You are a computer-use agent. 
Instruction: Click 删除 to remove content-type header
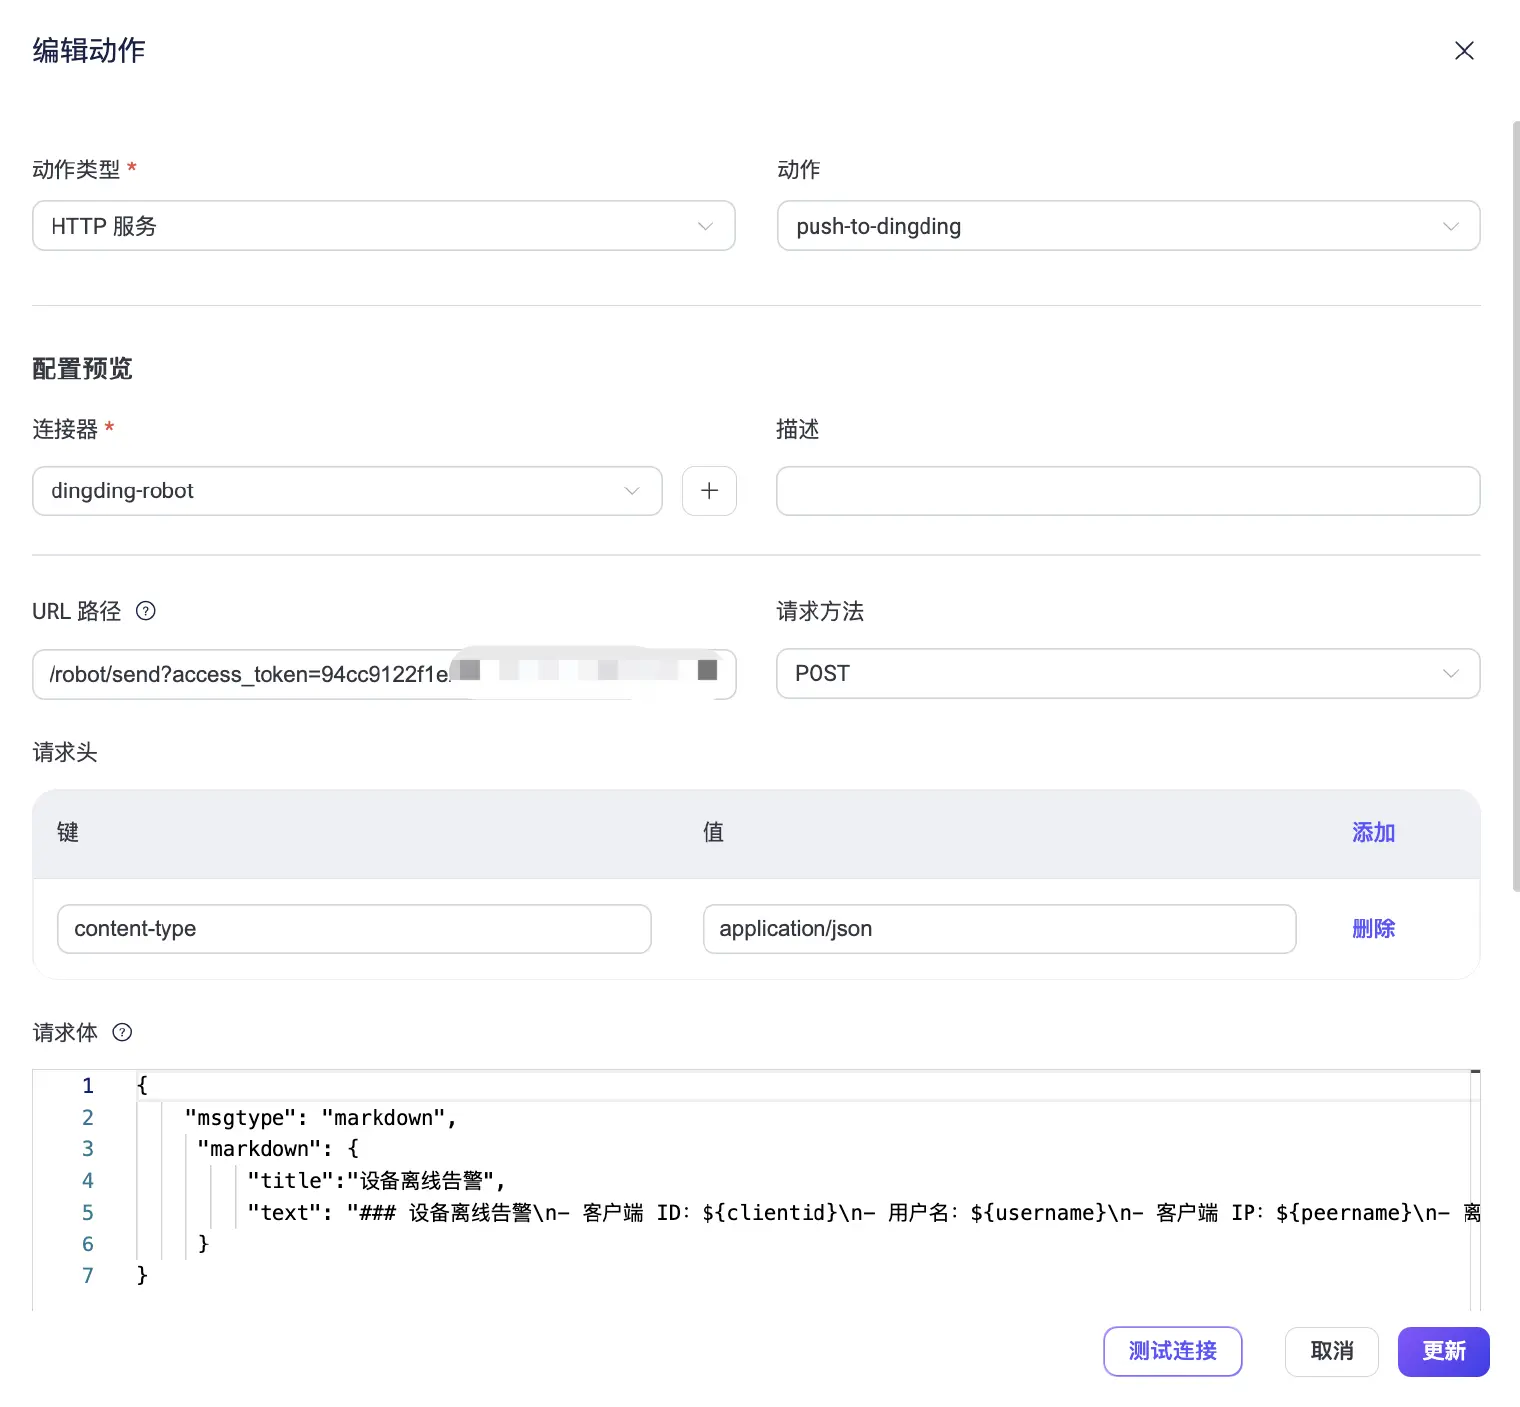point(1373,929)
